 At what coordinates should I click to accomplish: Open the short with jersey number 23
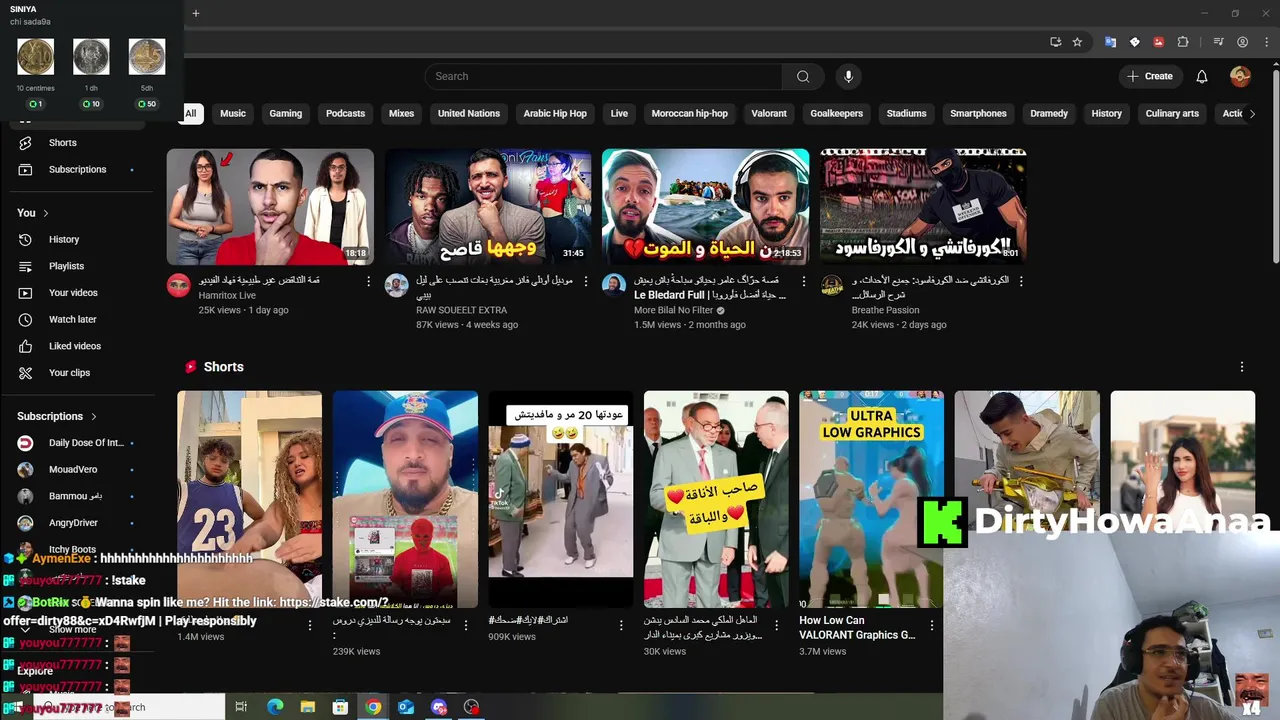249,499
